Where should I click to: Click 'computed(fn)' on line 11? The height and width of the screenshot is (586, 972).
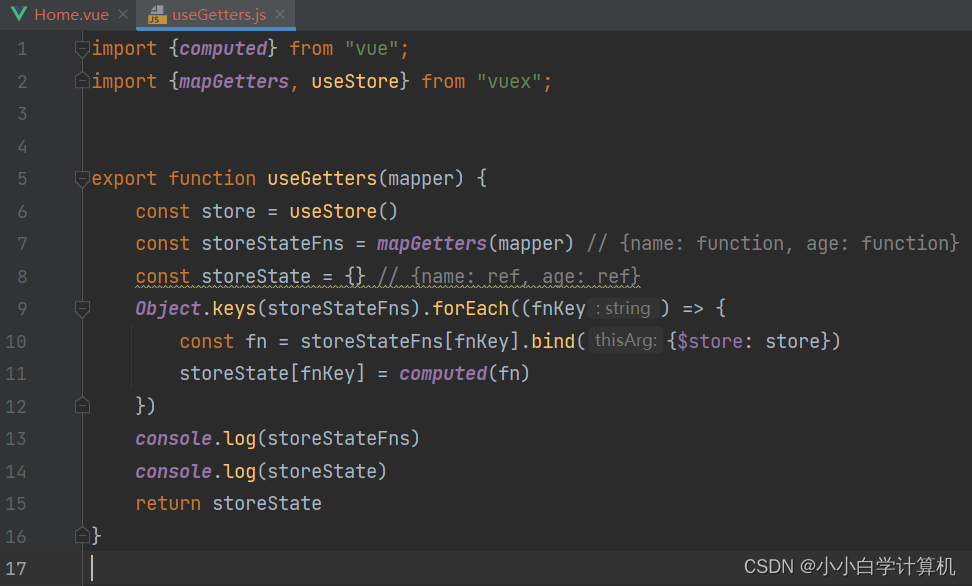click(464, 373)
